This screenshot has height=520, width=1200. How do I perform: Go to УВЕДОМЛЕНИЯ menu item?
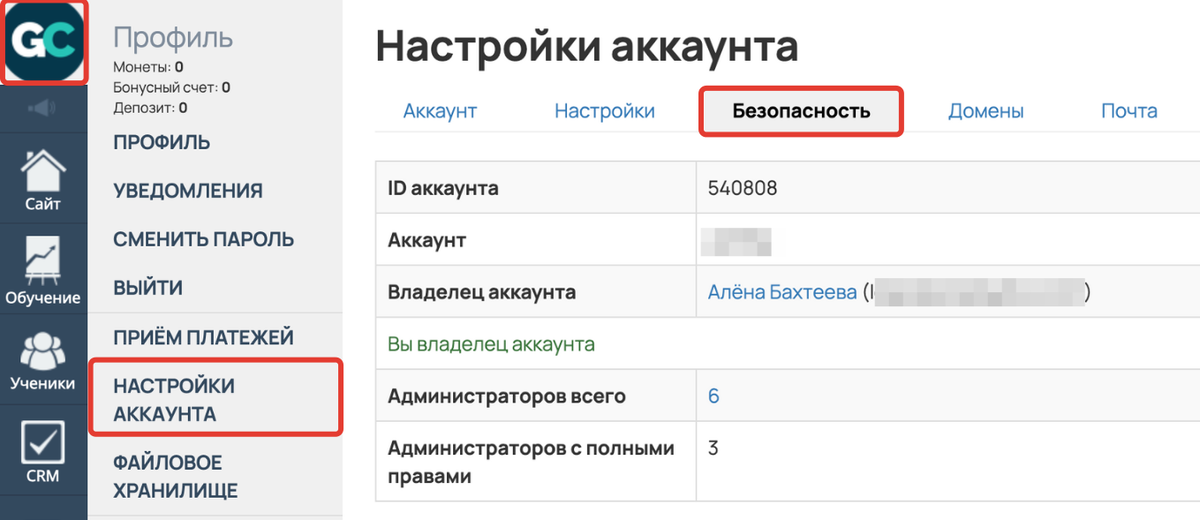[x=188, y=191]
